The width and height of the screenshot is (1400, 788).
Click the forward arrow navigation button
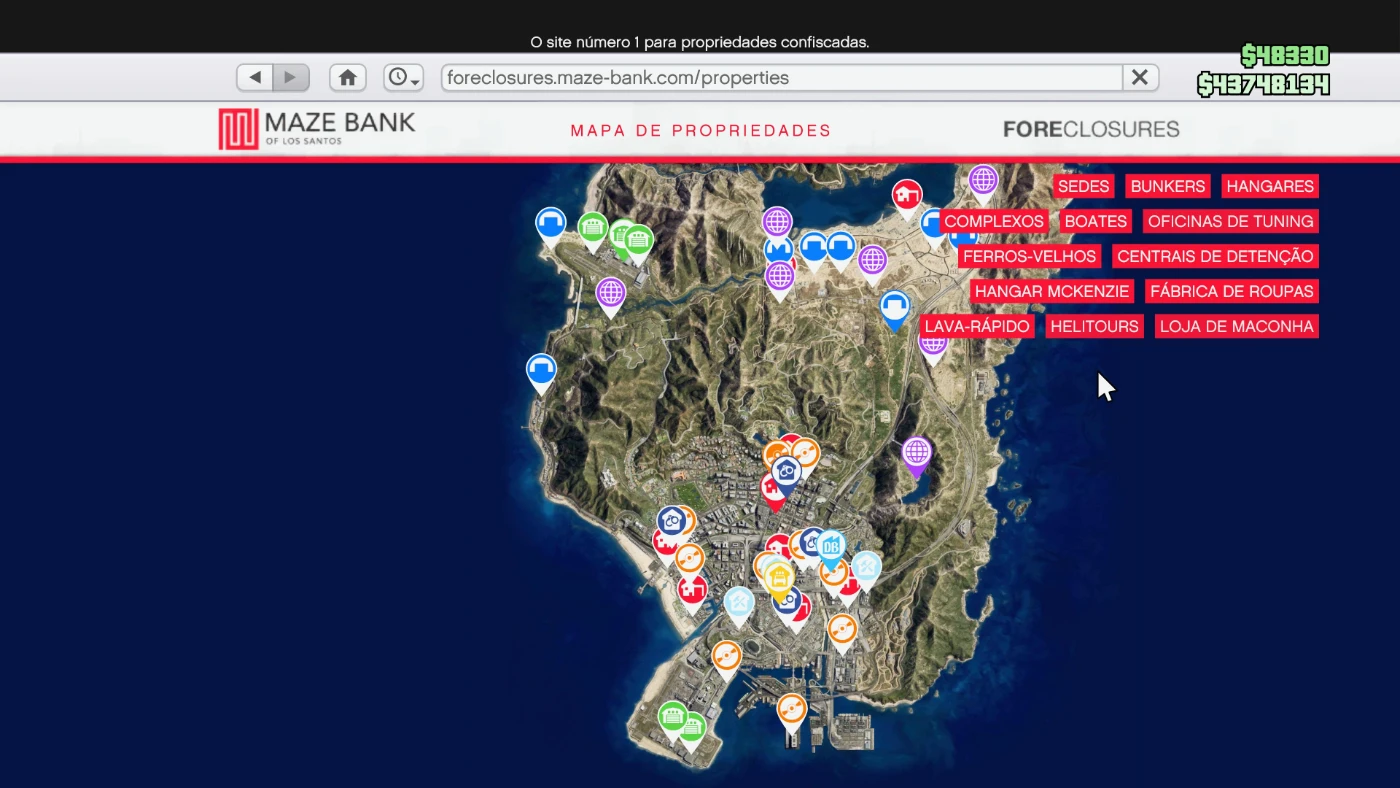291,78
